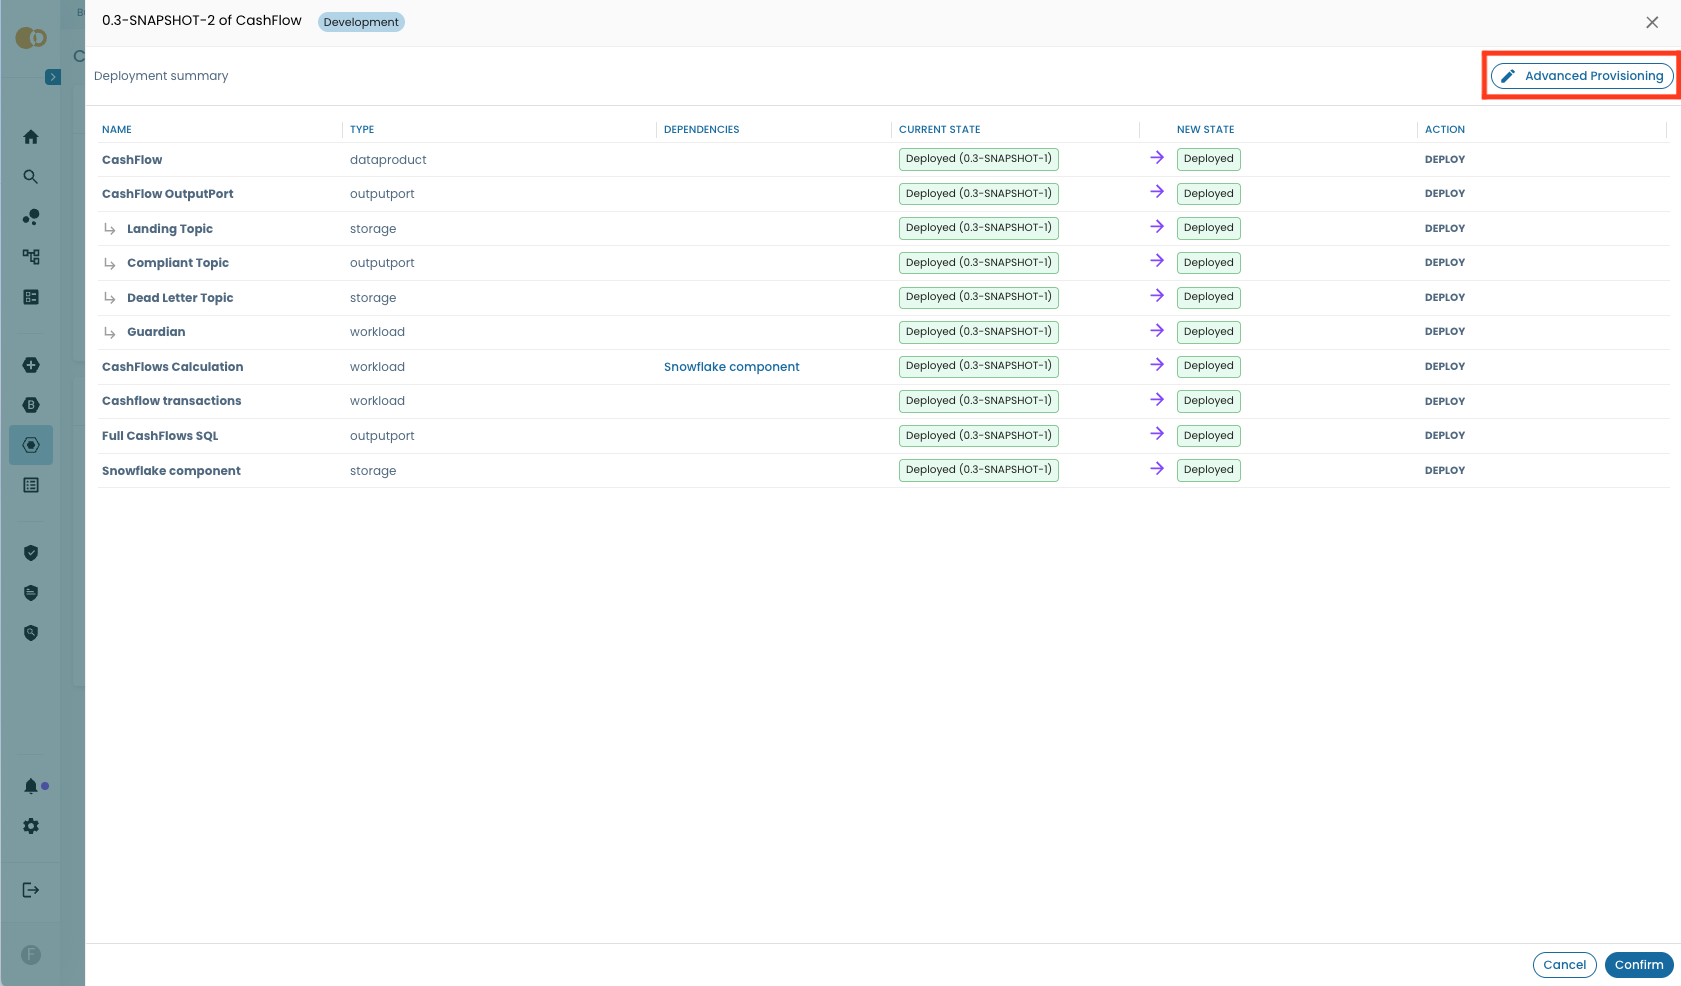
Task: Expand the sidebar with chevron toggle
Action: (x=53, y=77)
